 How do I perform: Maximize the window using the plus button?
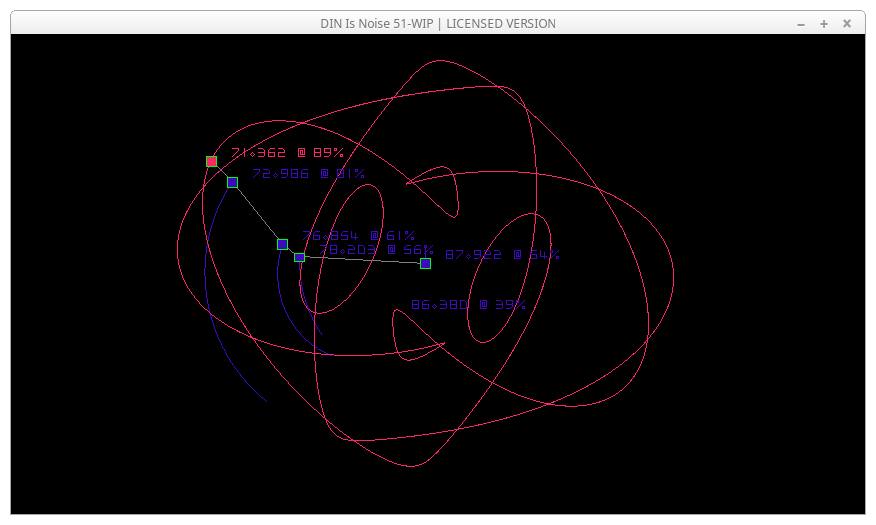click(824, 23)
